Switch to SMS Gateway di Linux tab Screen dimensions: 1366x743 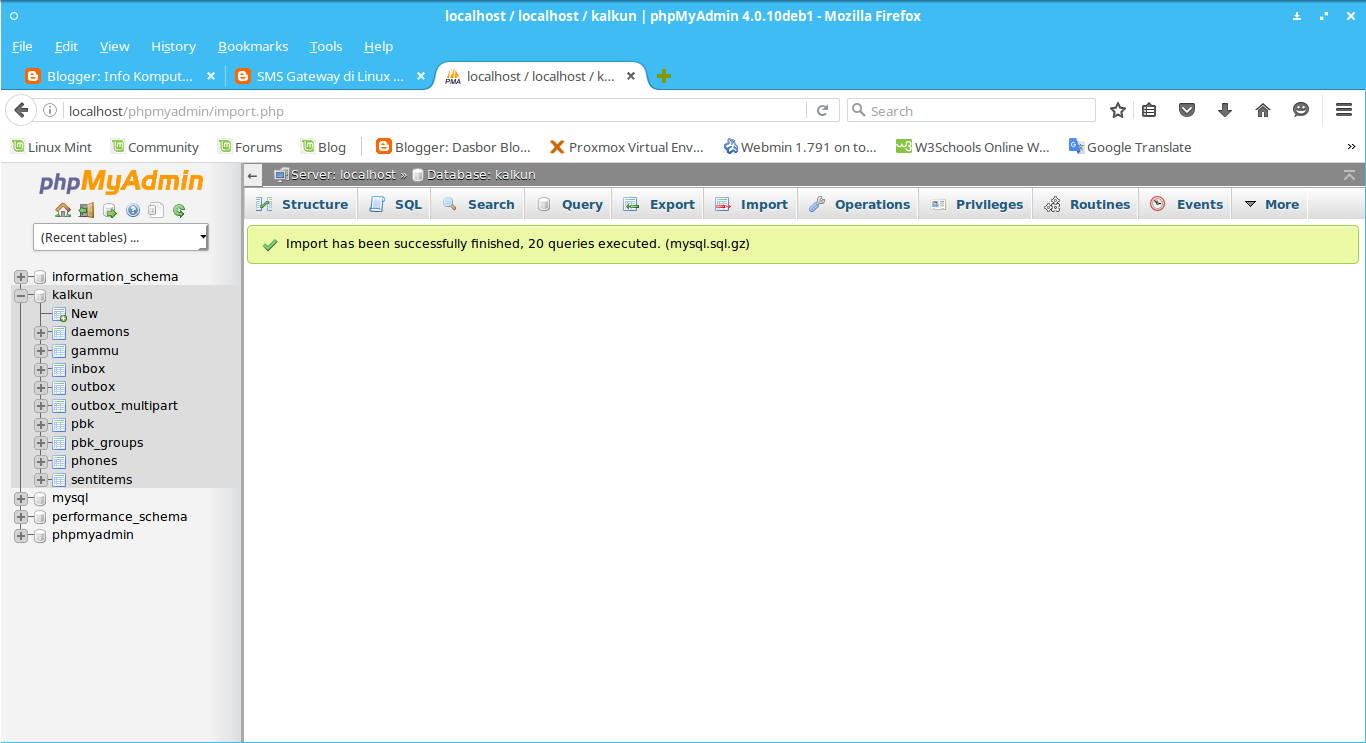pyautogui.click(x=331, y=76)
